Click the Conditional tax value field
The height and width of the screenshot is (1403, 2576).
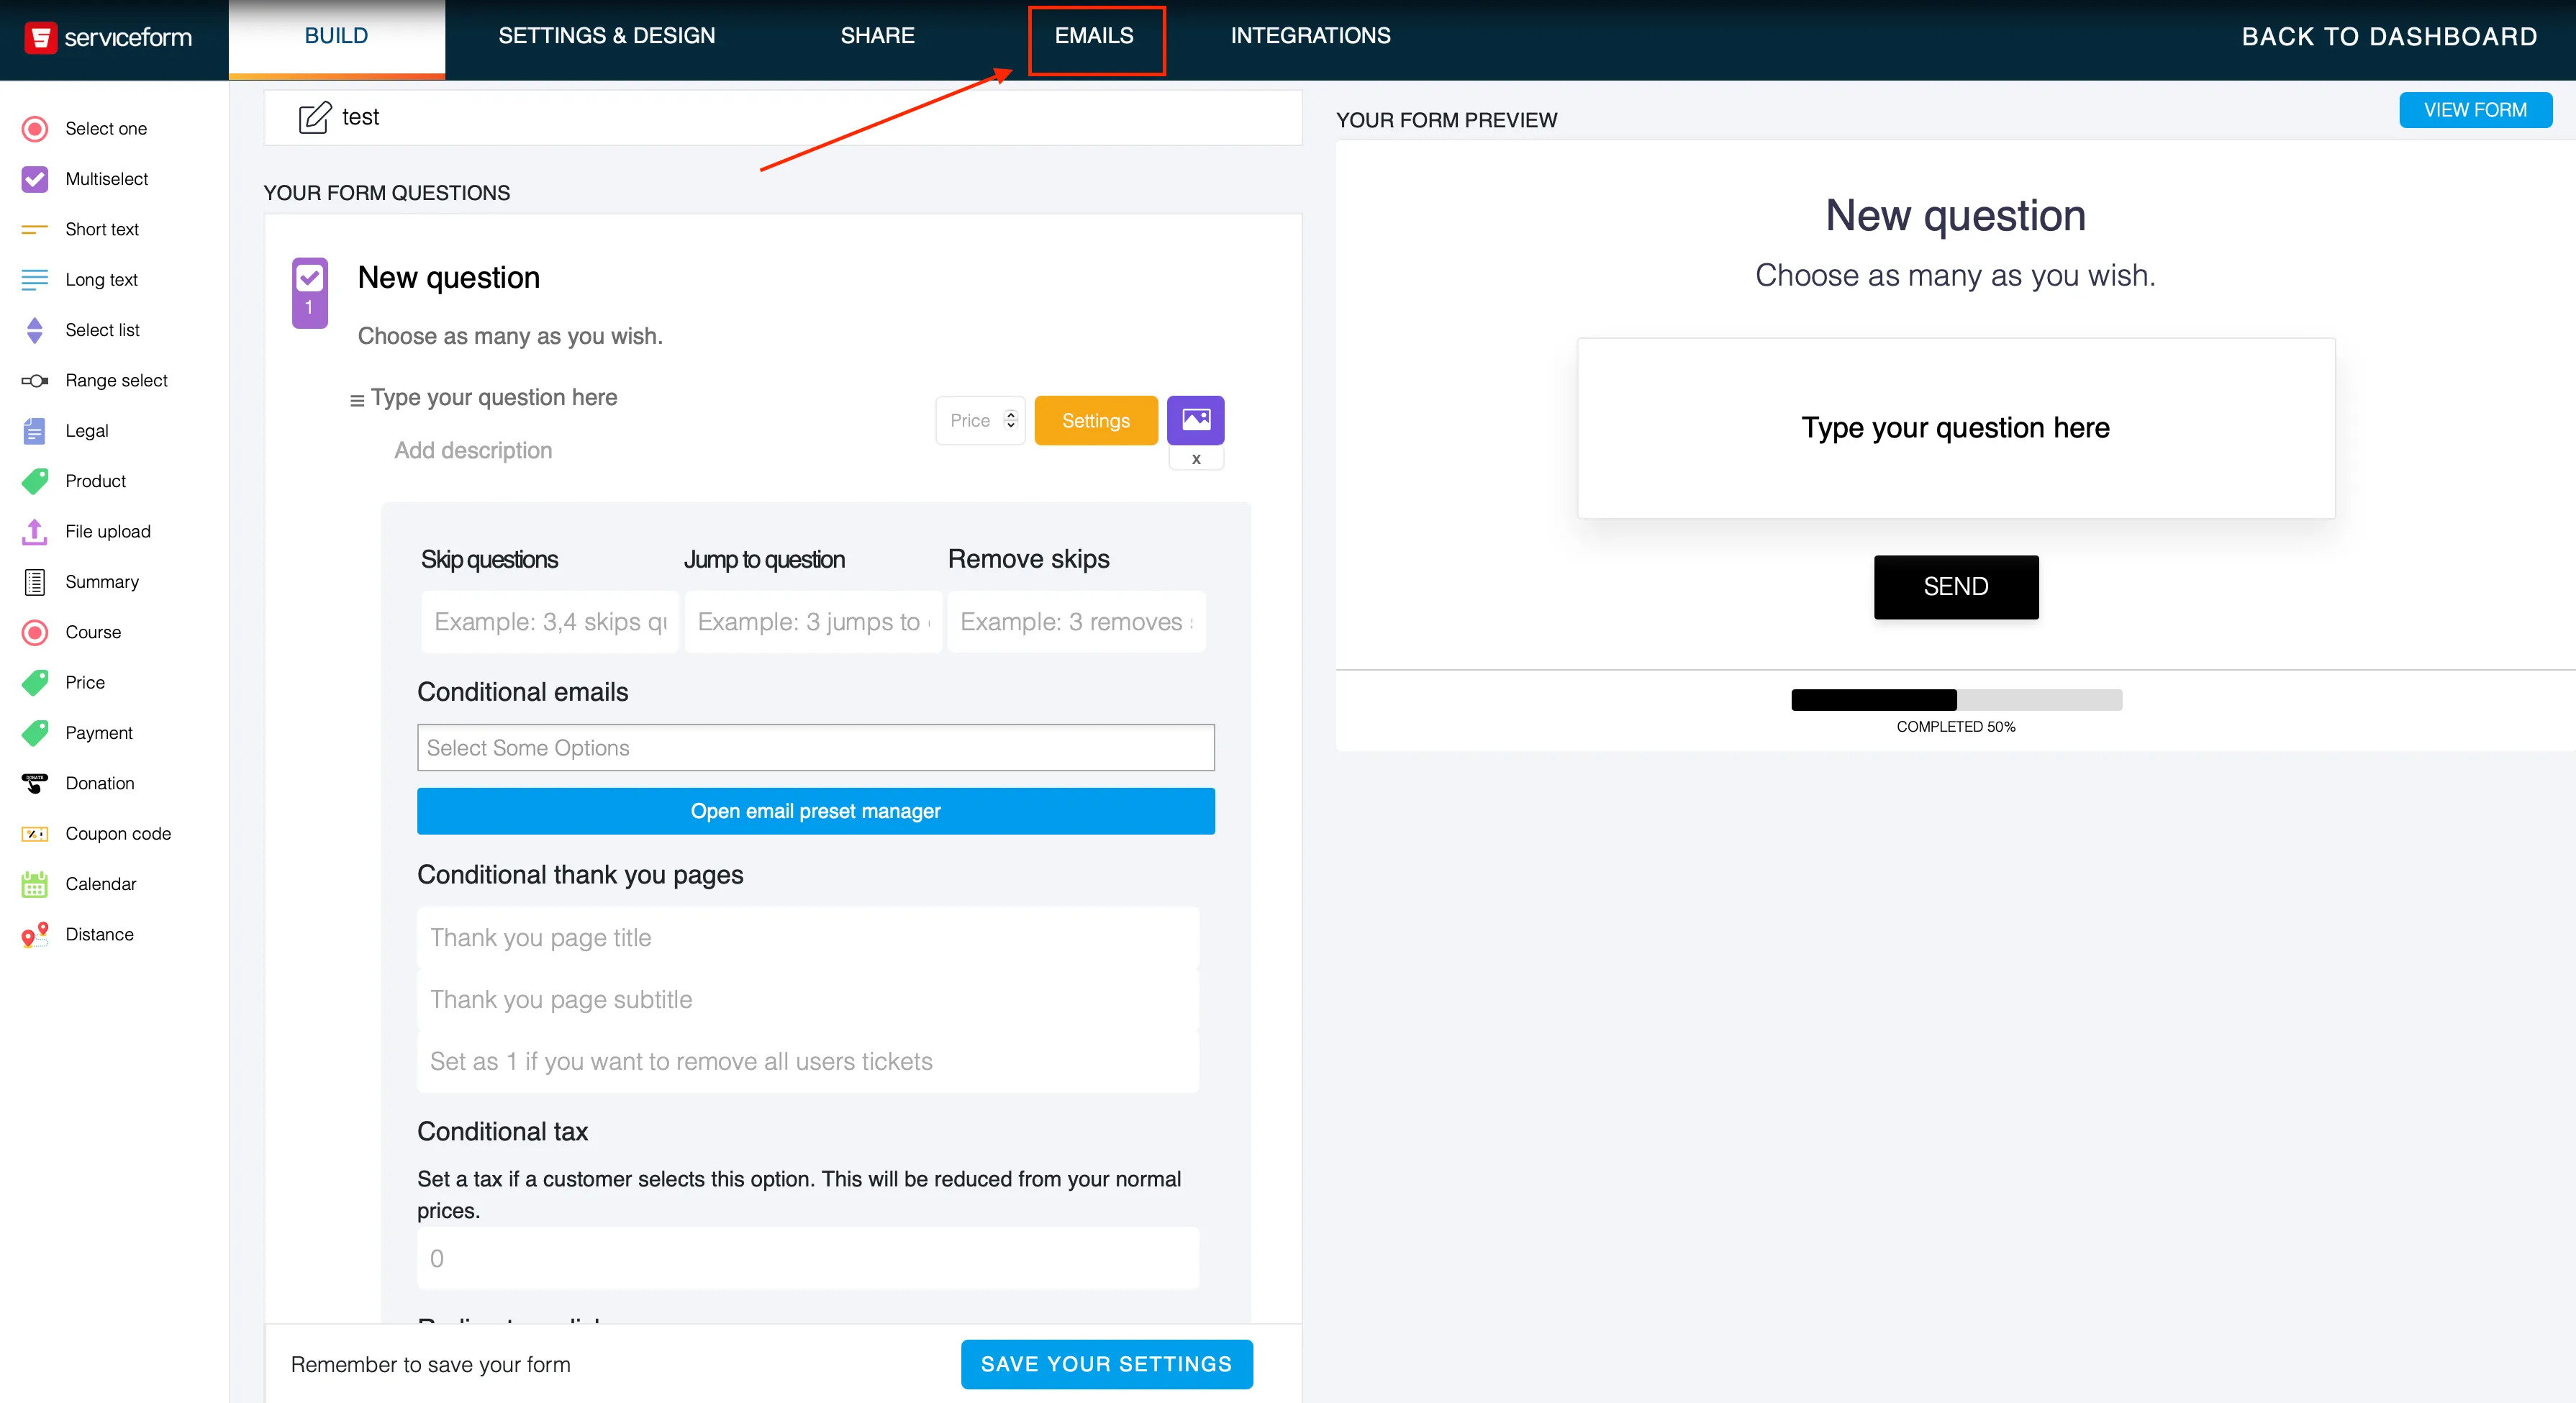coord(808,1258)
